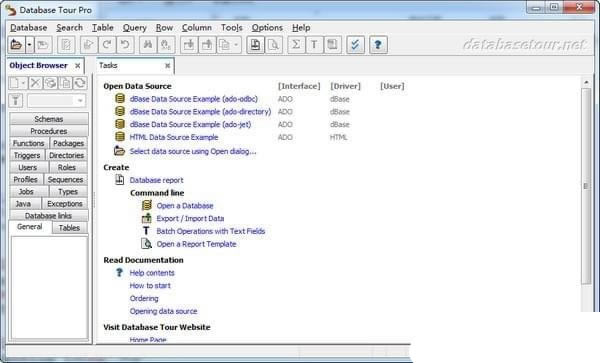Viewport: 600px width, 363px height.
Task: Click the copy data toolbar icon
Action: [x=225, y=45]
